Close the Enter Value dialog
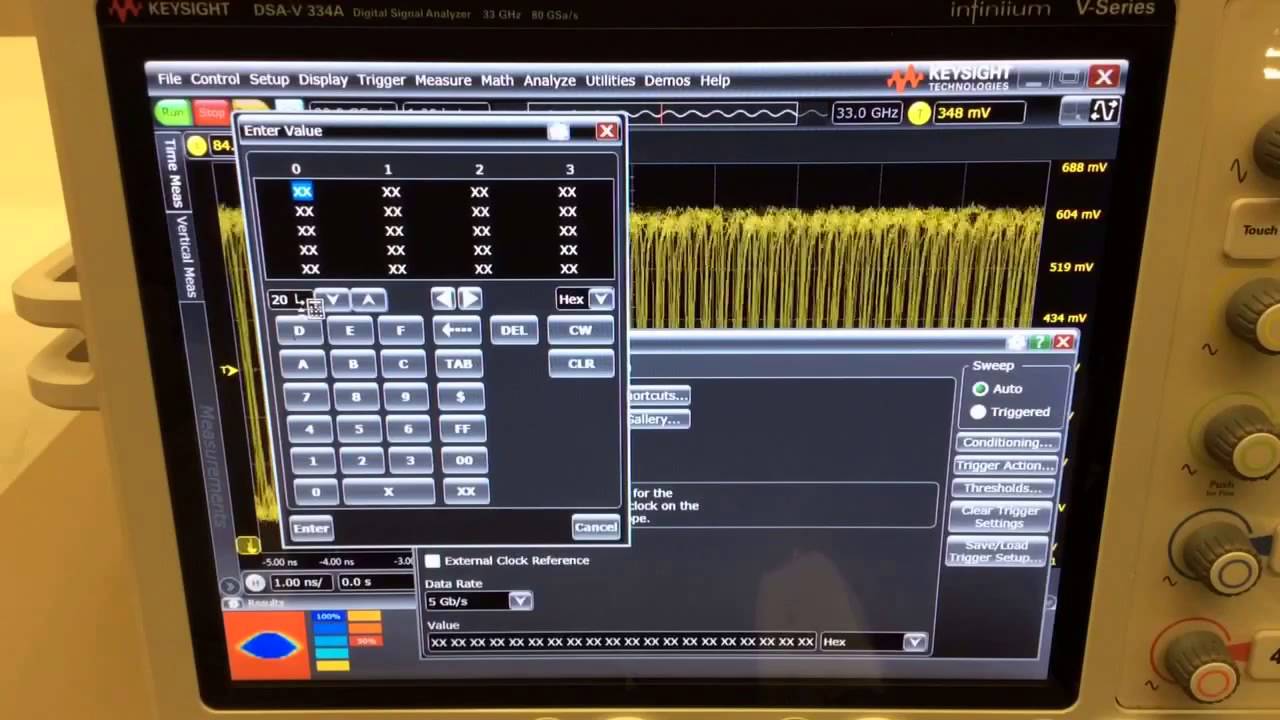 (606, 131)
